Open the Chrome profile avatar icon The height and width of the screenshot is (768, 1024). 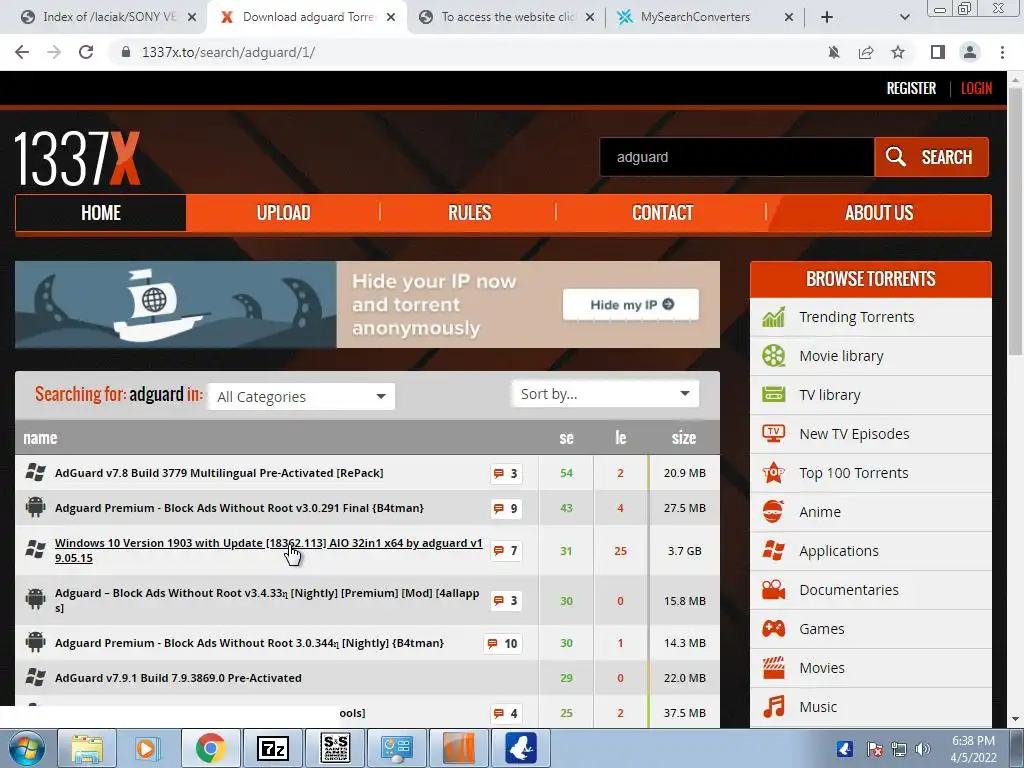pos(970,52)
